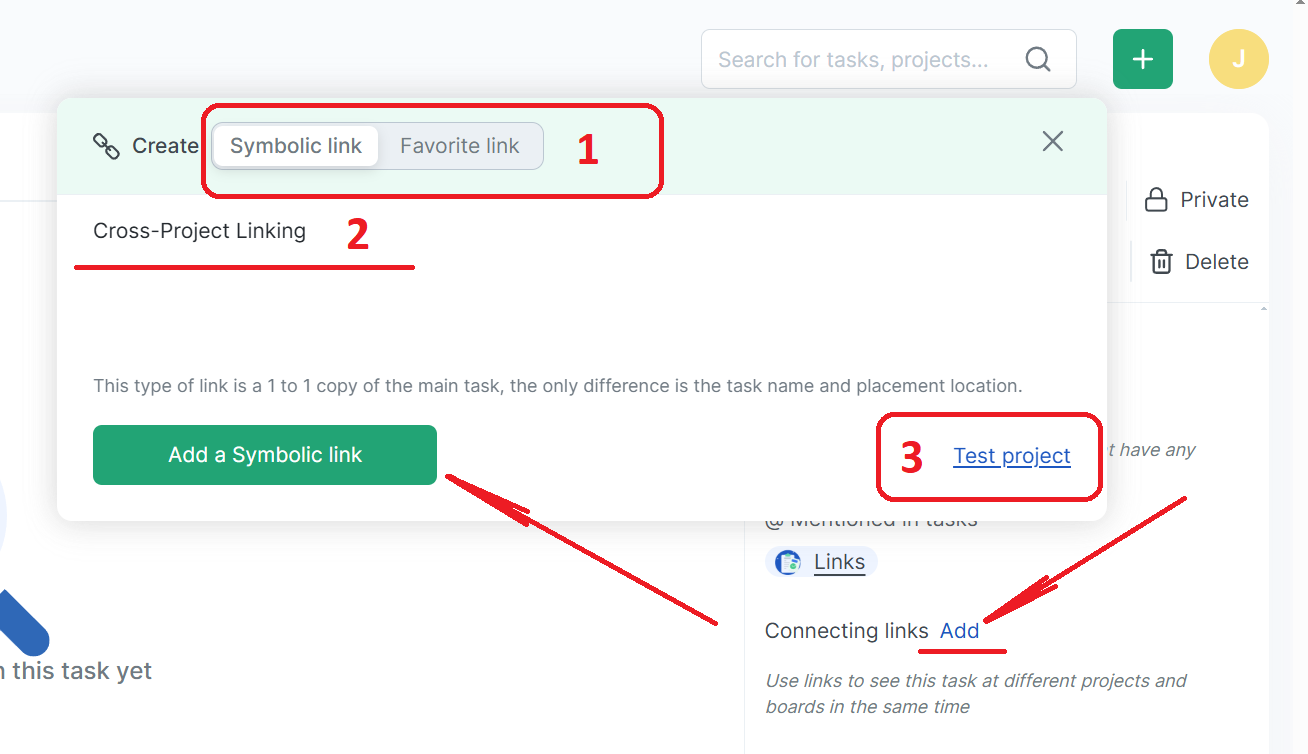This screenshot has height=754, width=1308.
Task: Click the padlock icon next to Private
Action: tap(1156, 200)
